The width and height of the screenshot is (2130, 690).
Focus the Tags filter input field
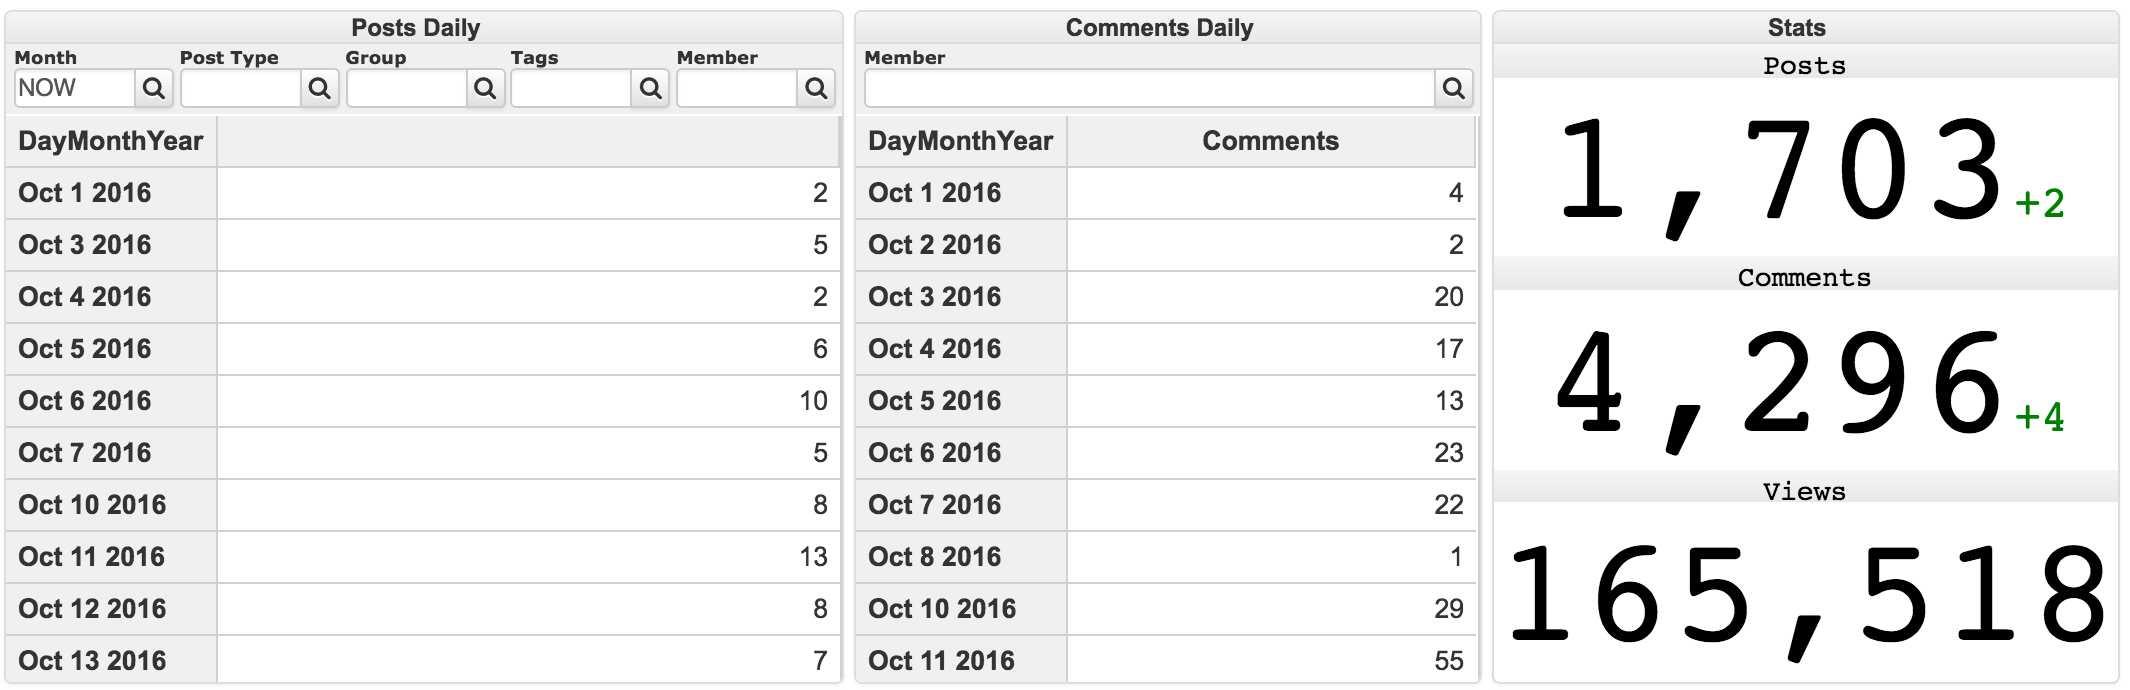click(571, 88)
